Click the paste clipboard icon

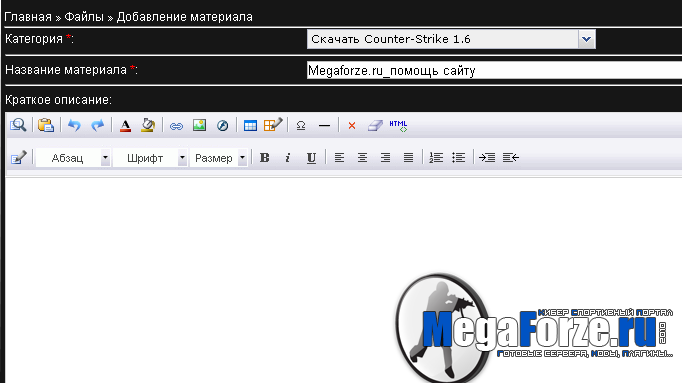coord(46,125)
